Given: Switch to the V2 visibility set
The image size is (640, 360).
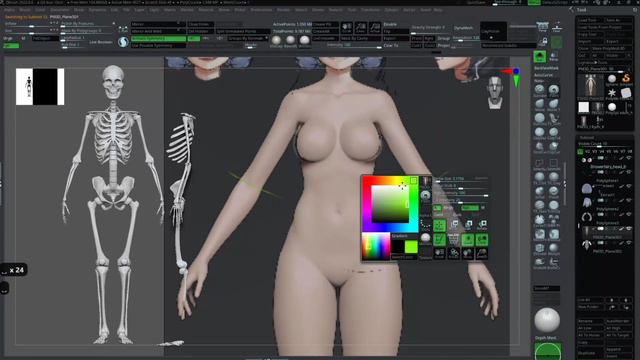Looking at the screenshot, I should click(x=587, y=151).
